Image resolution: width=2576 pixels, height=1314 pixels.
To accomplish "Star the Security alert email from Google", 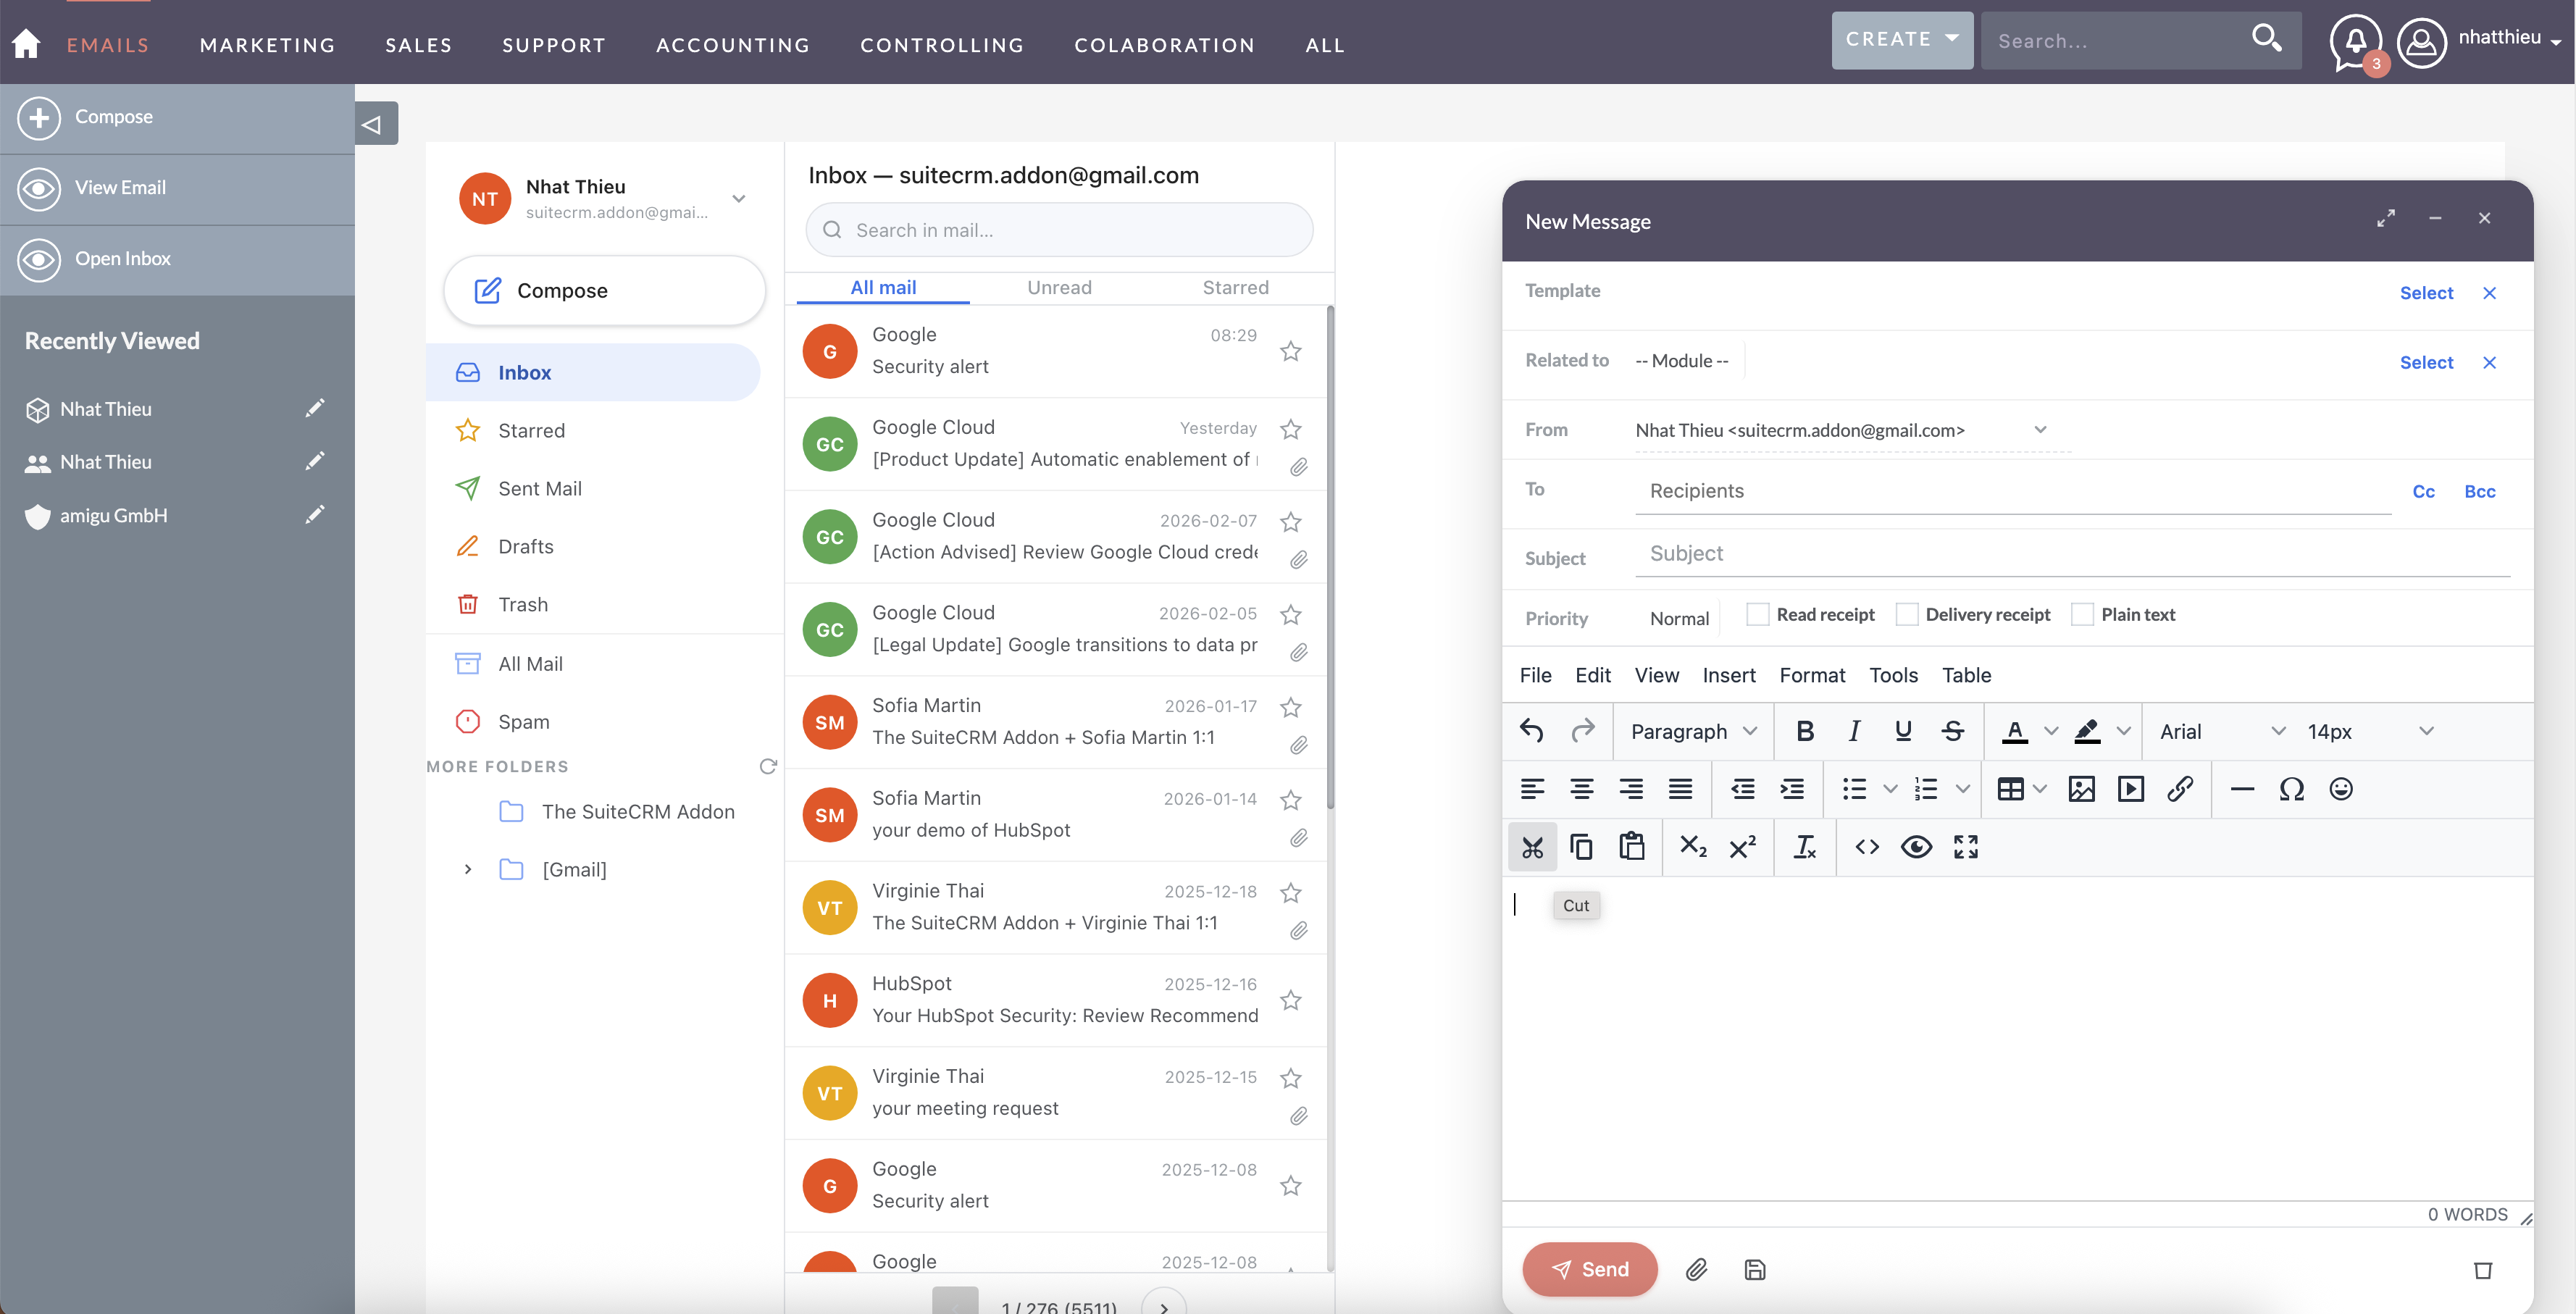I will click(1290, 351).
